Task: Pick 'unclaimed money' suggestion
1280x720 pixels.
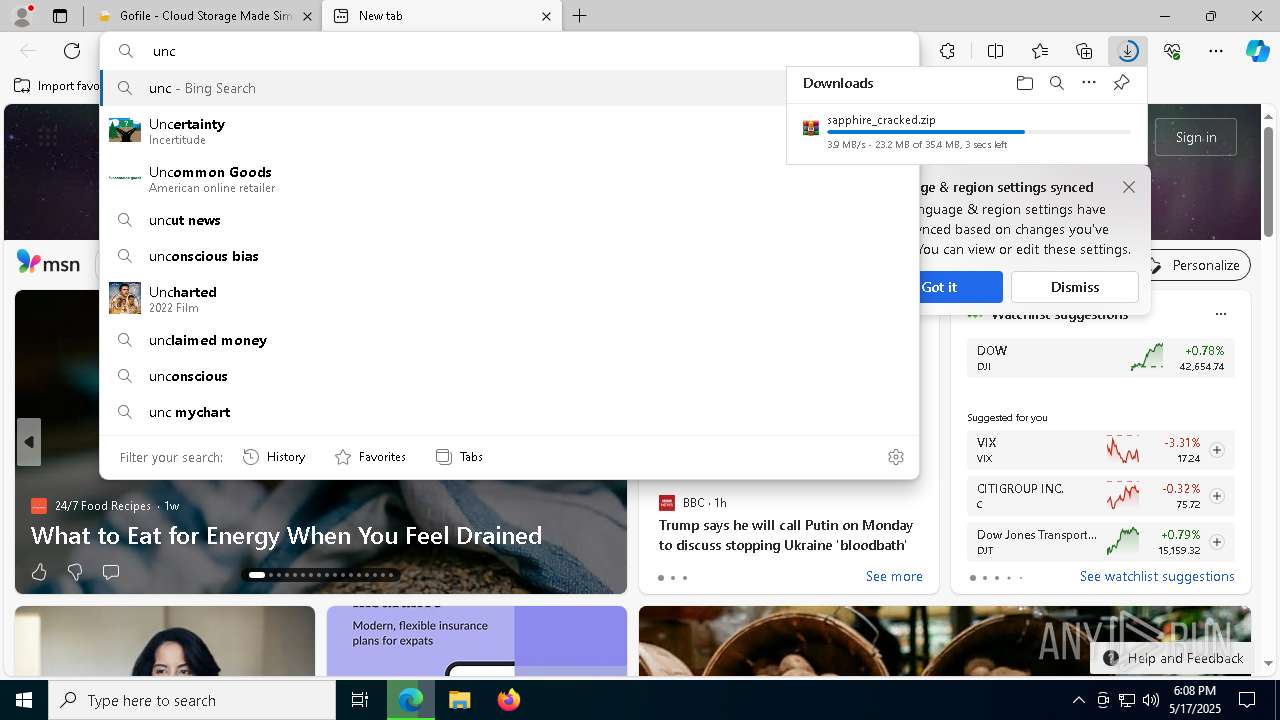Action: pos(510,340)
